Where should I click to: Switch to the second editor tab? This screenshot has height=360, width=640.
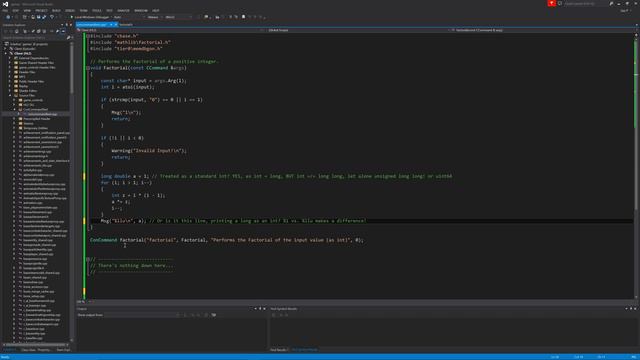(126, 24)
